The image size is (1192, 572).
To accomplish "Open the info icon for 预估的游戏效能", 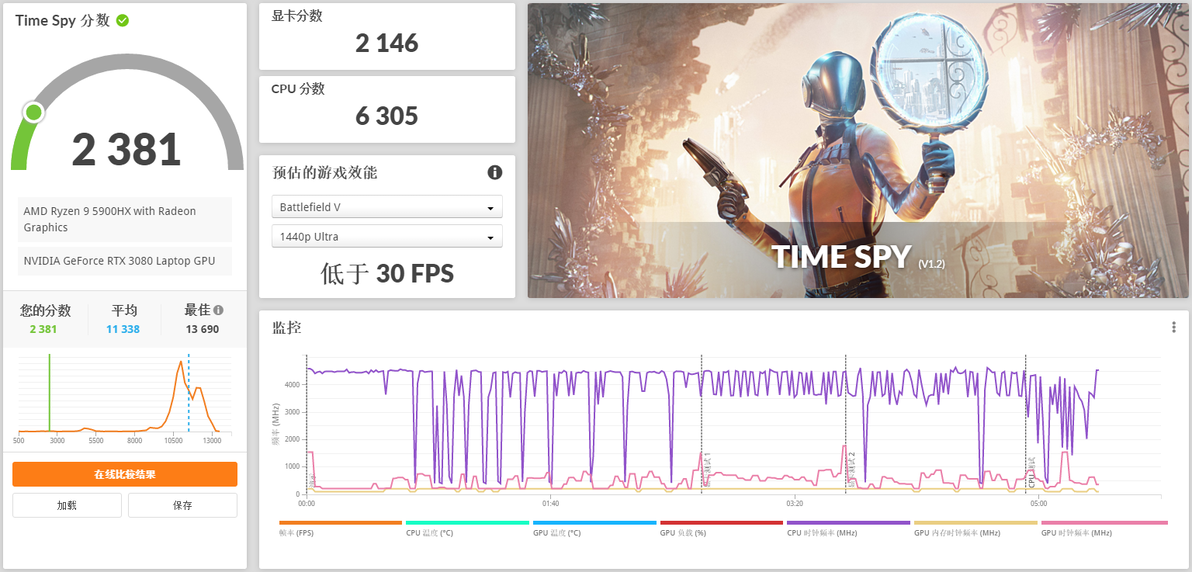I will (x=495, y=173).
